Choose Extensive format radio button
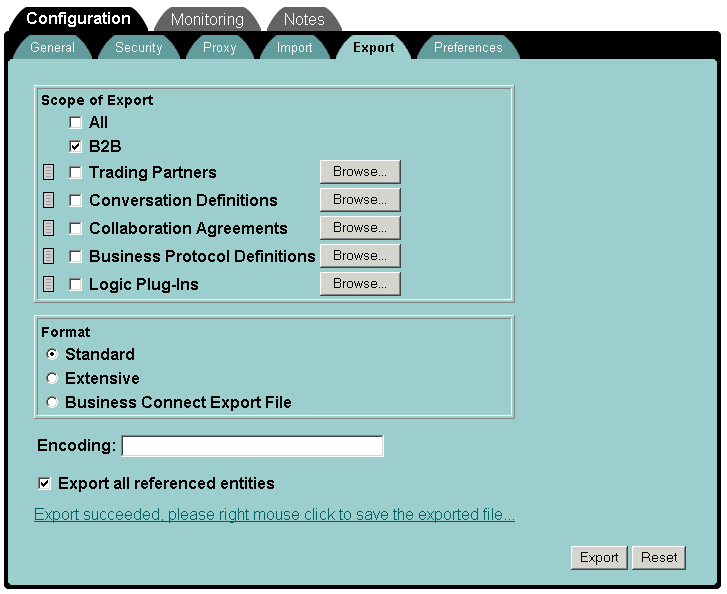This screenshot has height=594, width=727. pyautogui.click(x=52, y=378)
